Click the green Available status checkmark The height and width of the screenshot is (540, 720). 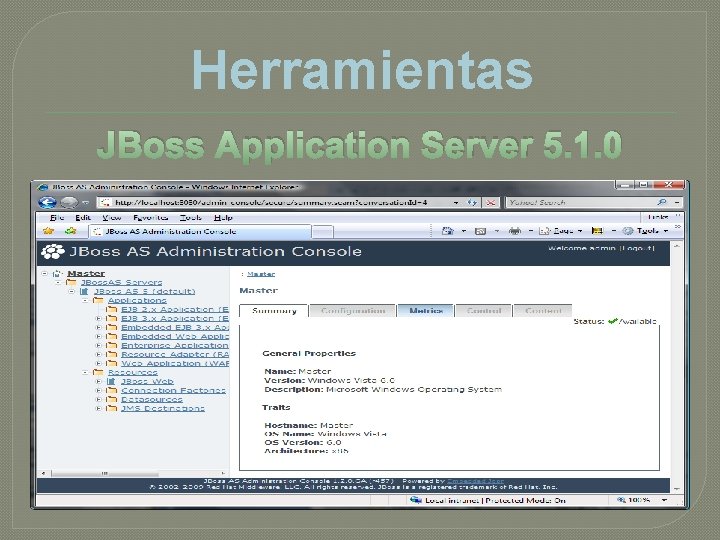click(612, 321)
